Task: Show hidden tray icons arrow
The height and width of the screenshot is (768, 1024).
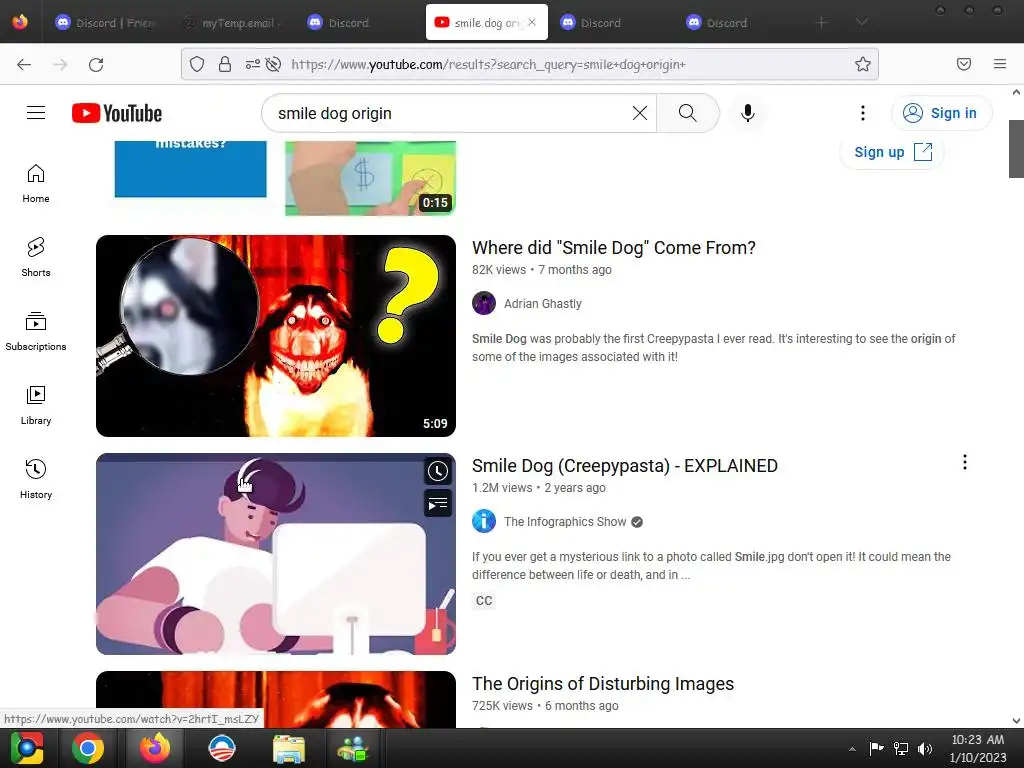Action: 852,749
